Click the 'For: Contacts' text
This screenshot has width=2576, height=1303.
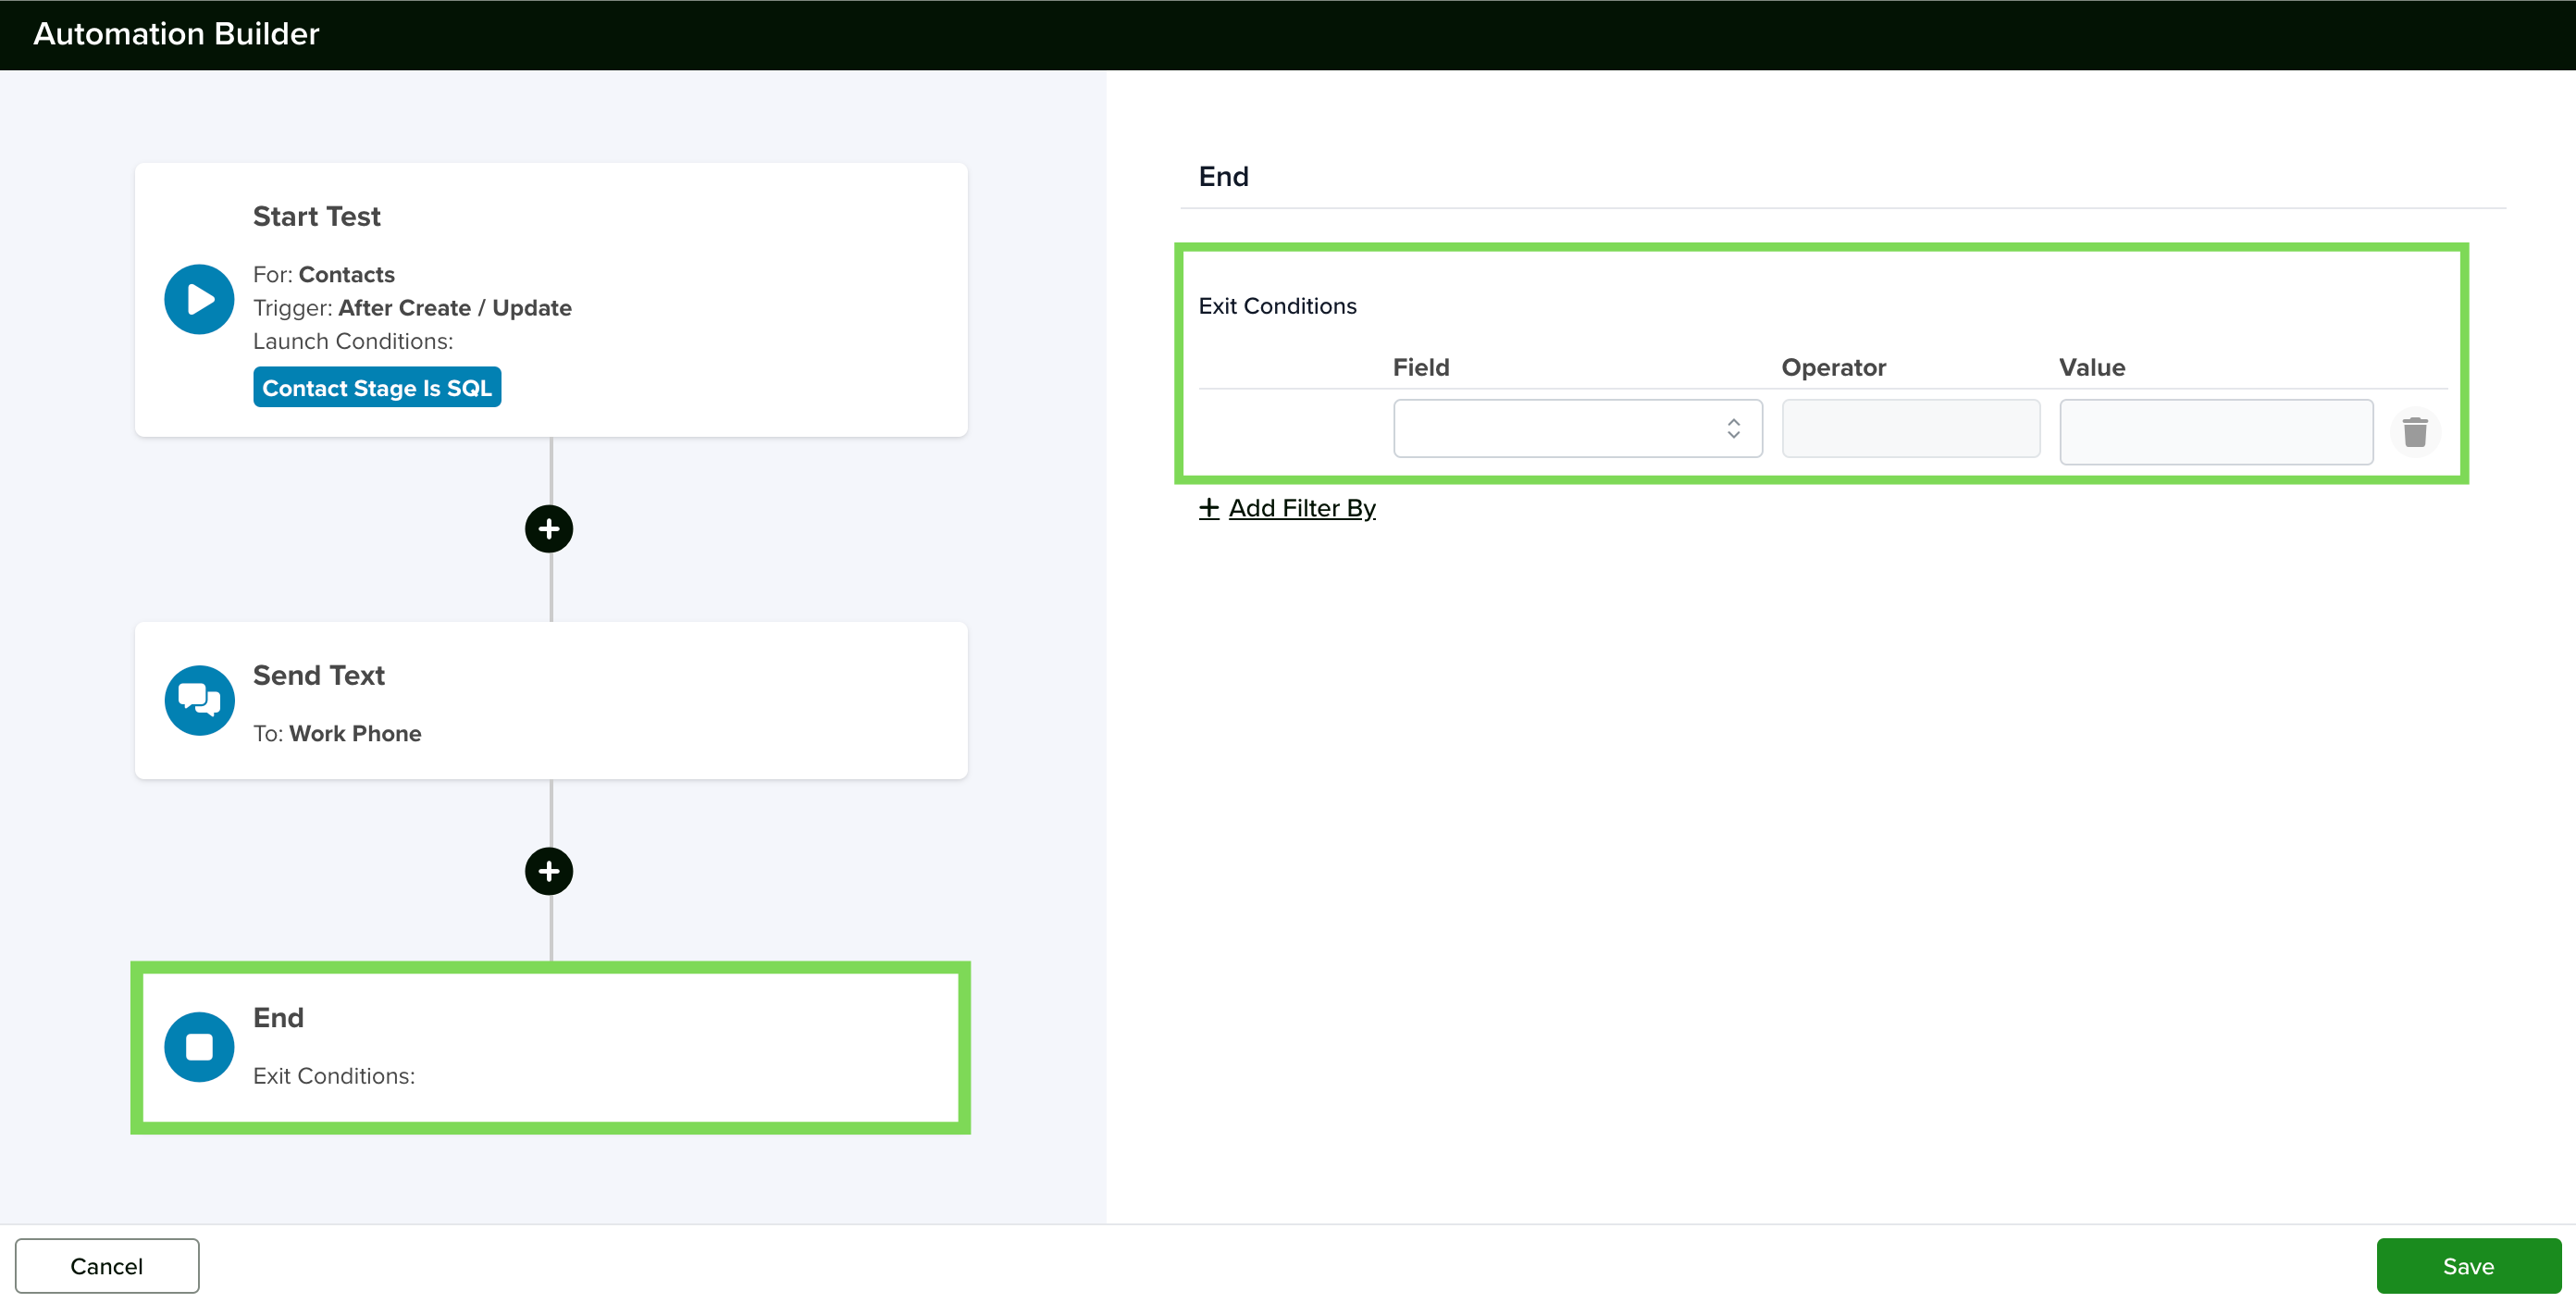(x=323, y=274)
